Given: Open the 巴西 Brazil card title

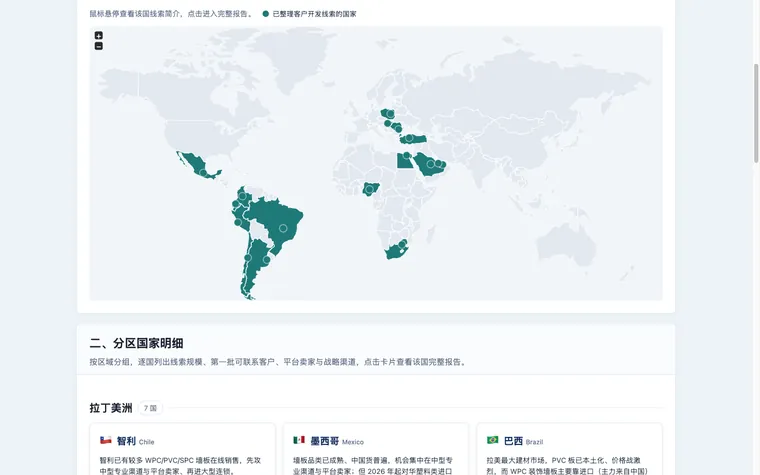Looking at the screenshot, I should pos(523,441).
